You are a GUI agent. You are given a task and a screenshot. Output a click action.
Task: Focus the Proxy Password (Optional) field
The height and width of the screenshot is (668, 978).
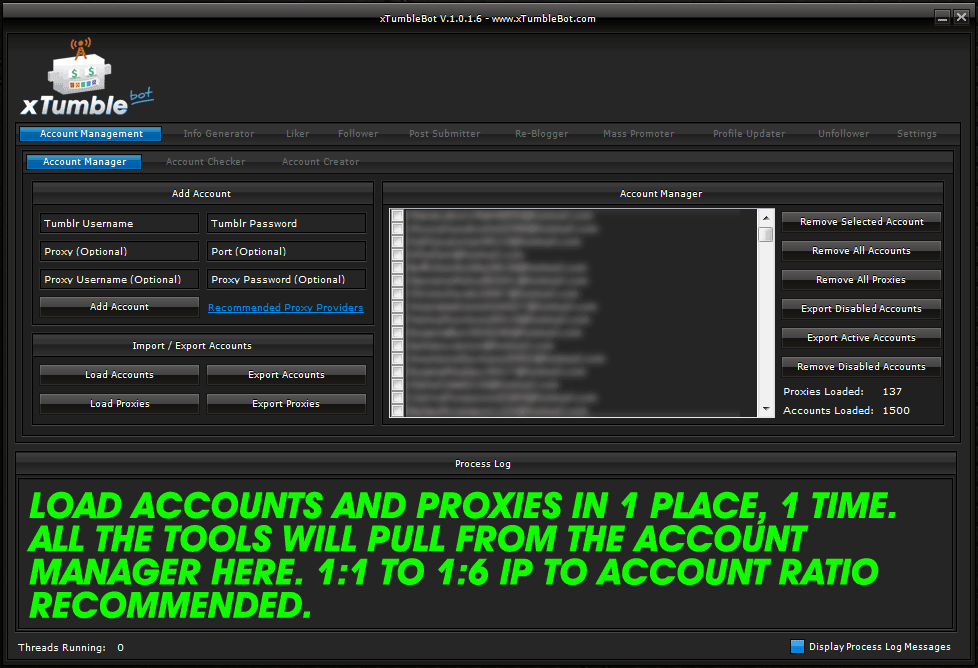point(286,279)
